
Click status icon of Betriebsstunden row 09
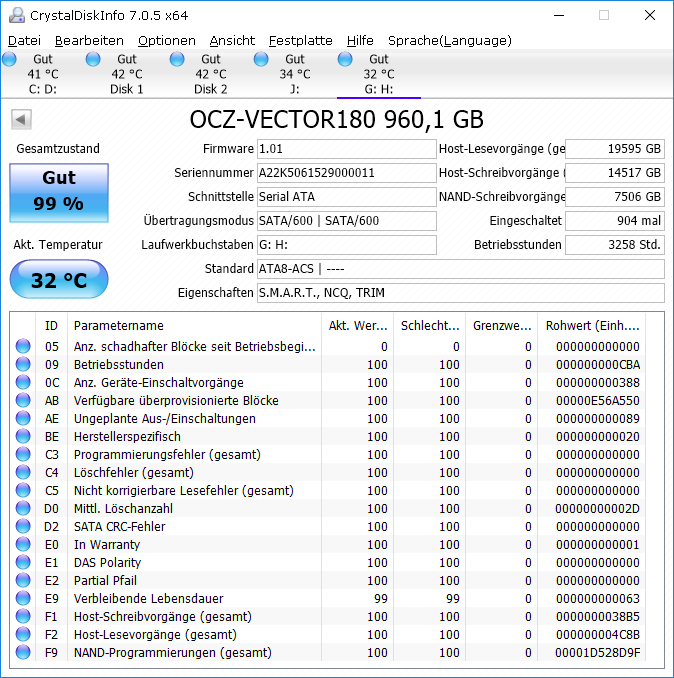click(23, 365)
